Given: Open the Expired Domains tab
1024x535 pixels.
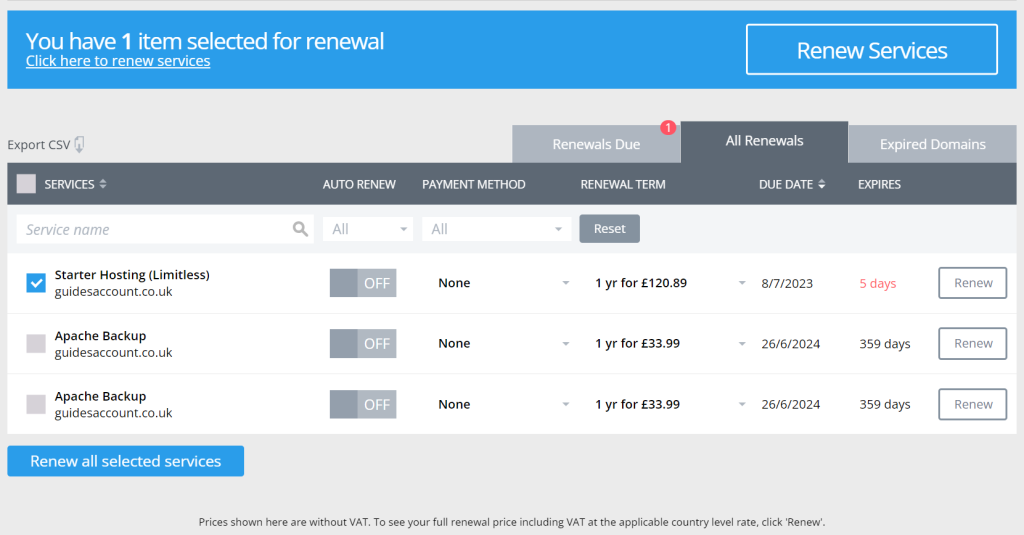Looking at the screenshot, I should pos(933,144).
